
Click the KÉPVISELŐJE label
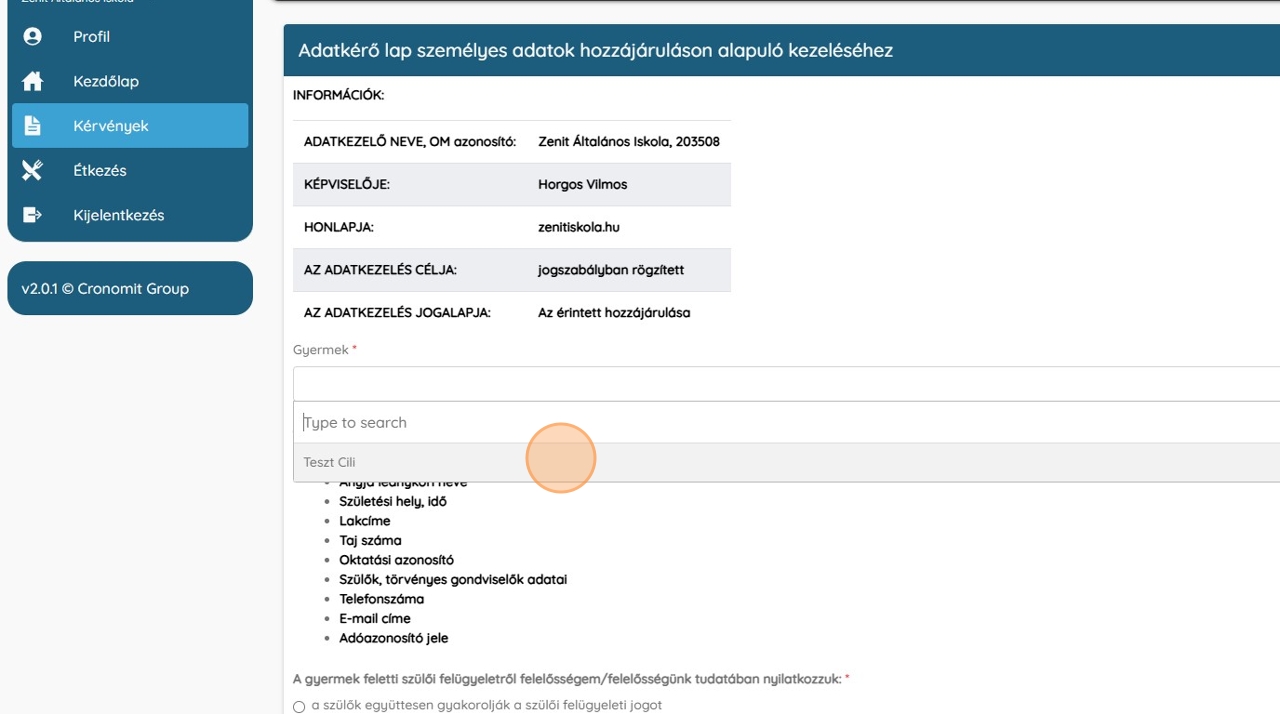(347, 184)
